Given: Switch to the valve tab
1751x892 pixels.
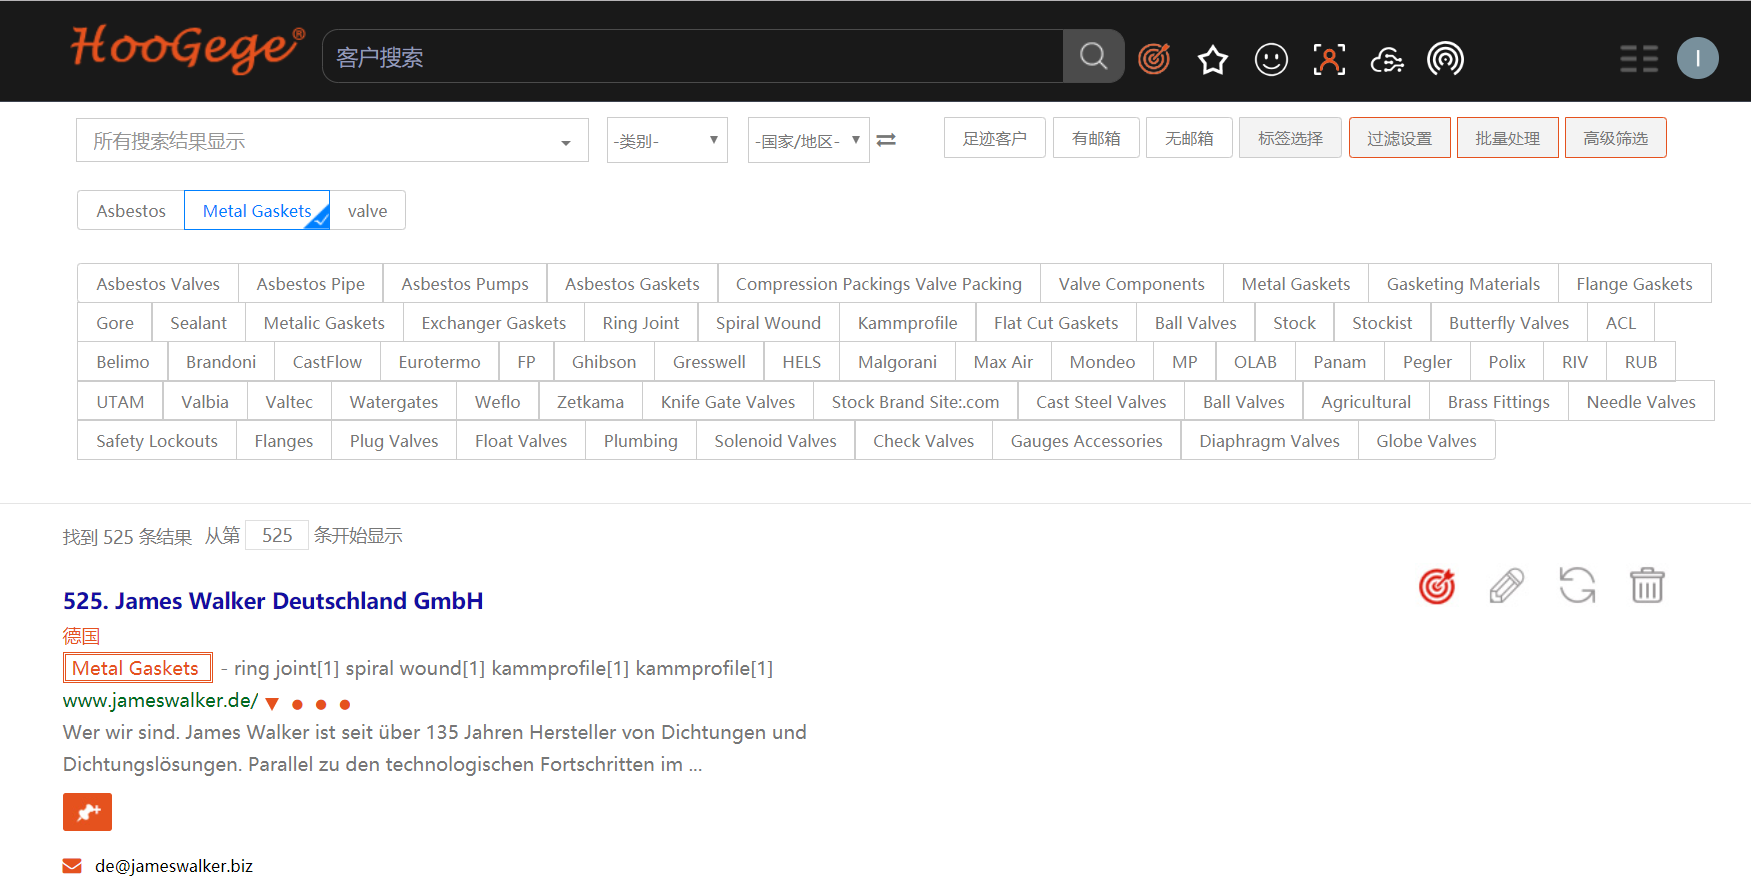Looking at the screenshot, I should coord(367,211).
